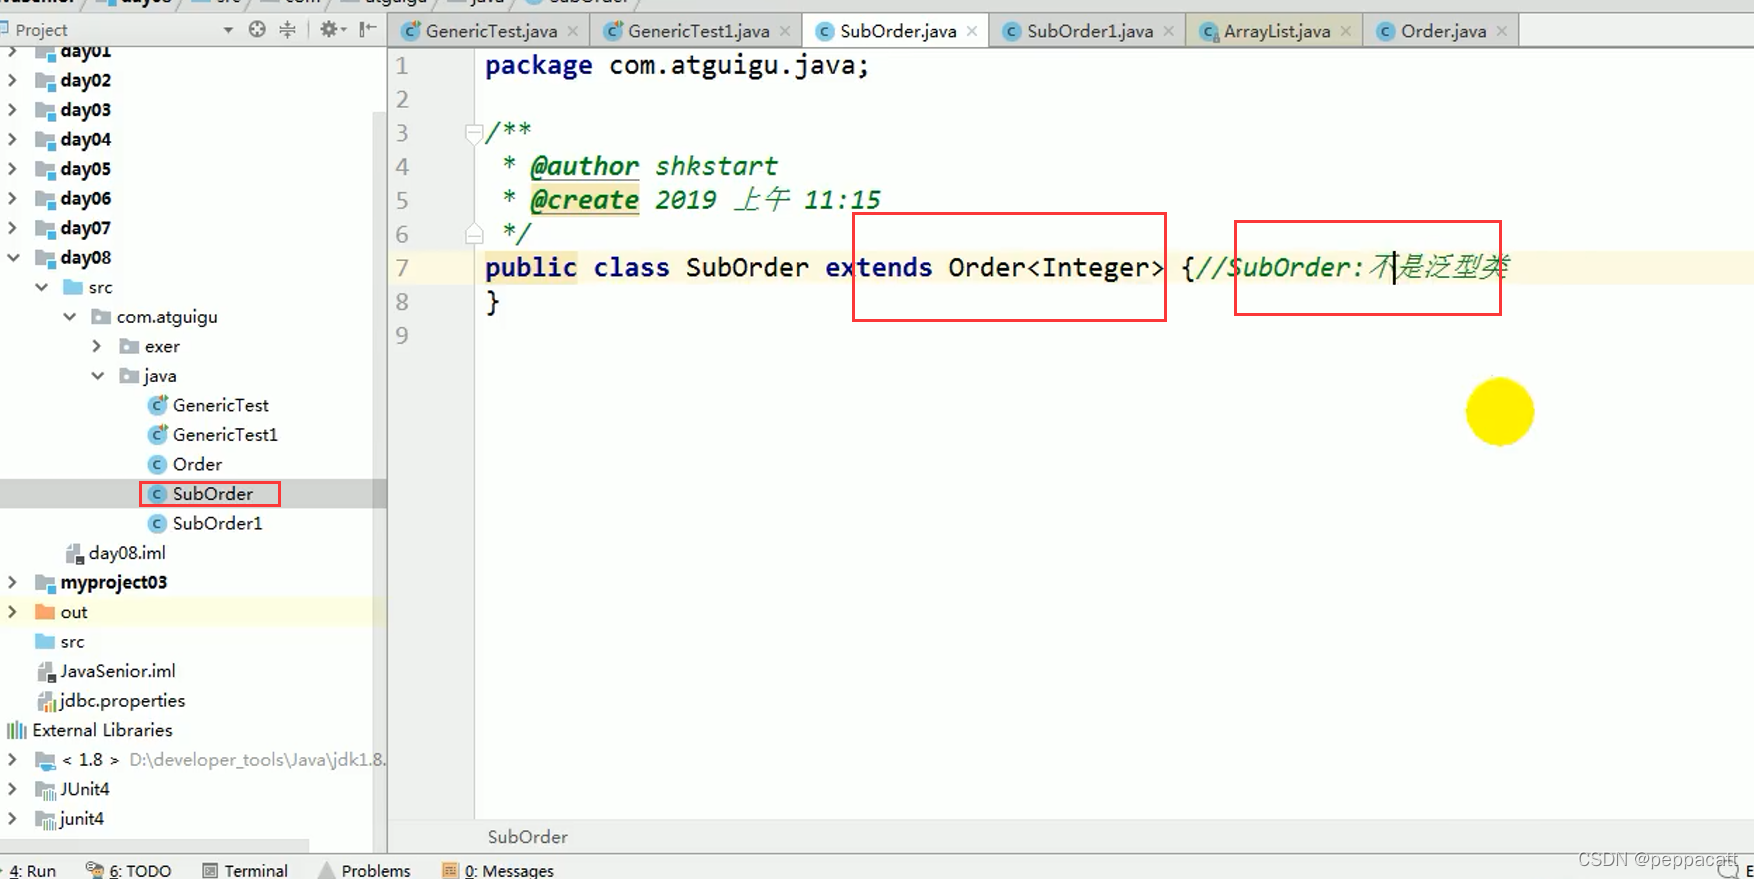The image size is (1754, 879).
Task: Close the ArrayList.java tab
Action: point(1346,31)
